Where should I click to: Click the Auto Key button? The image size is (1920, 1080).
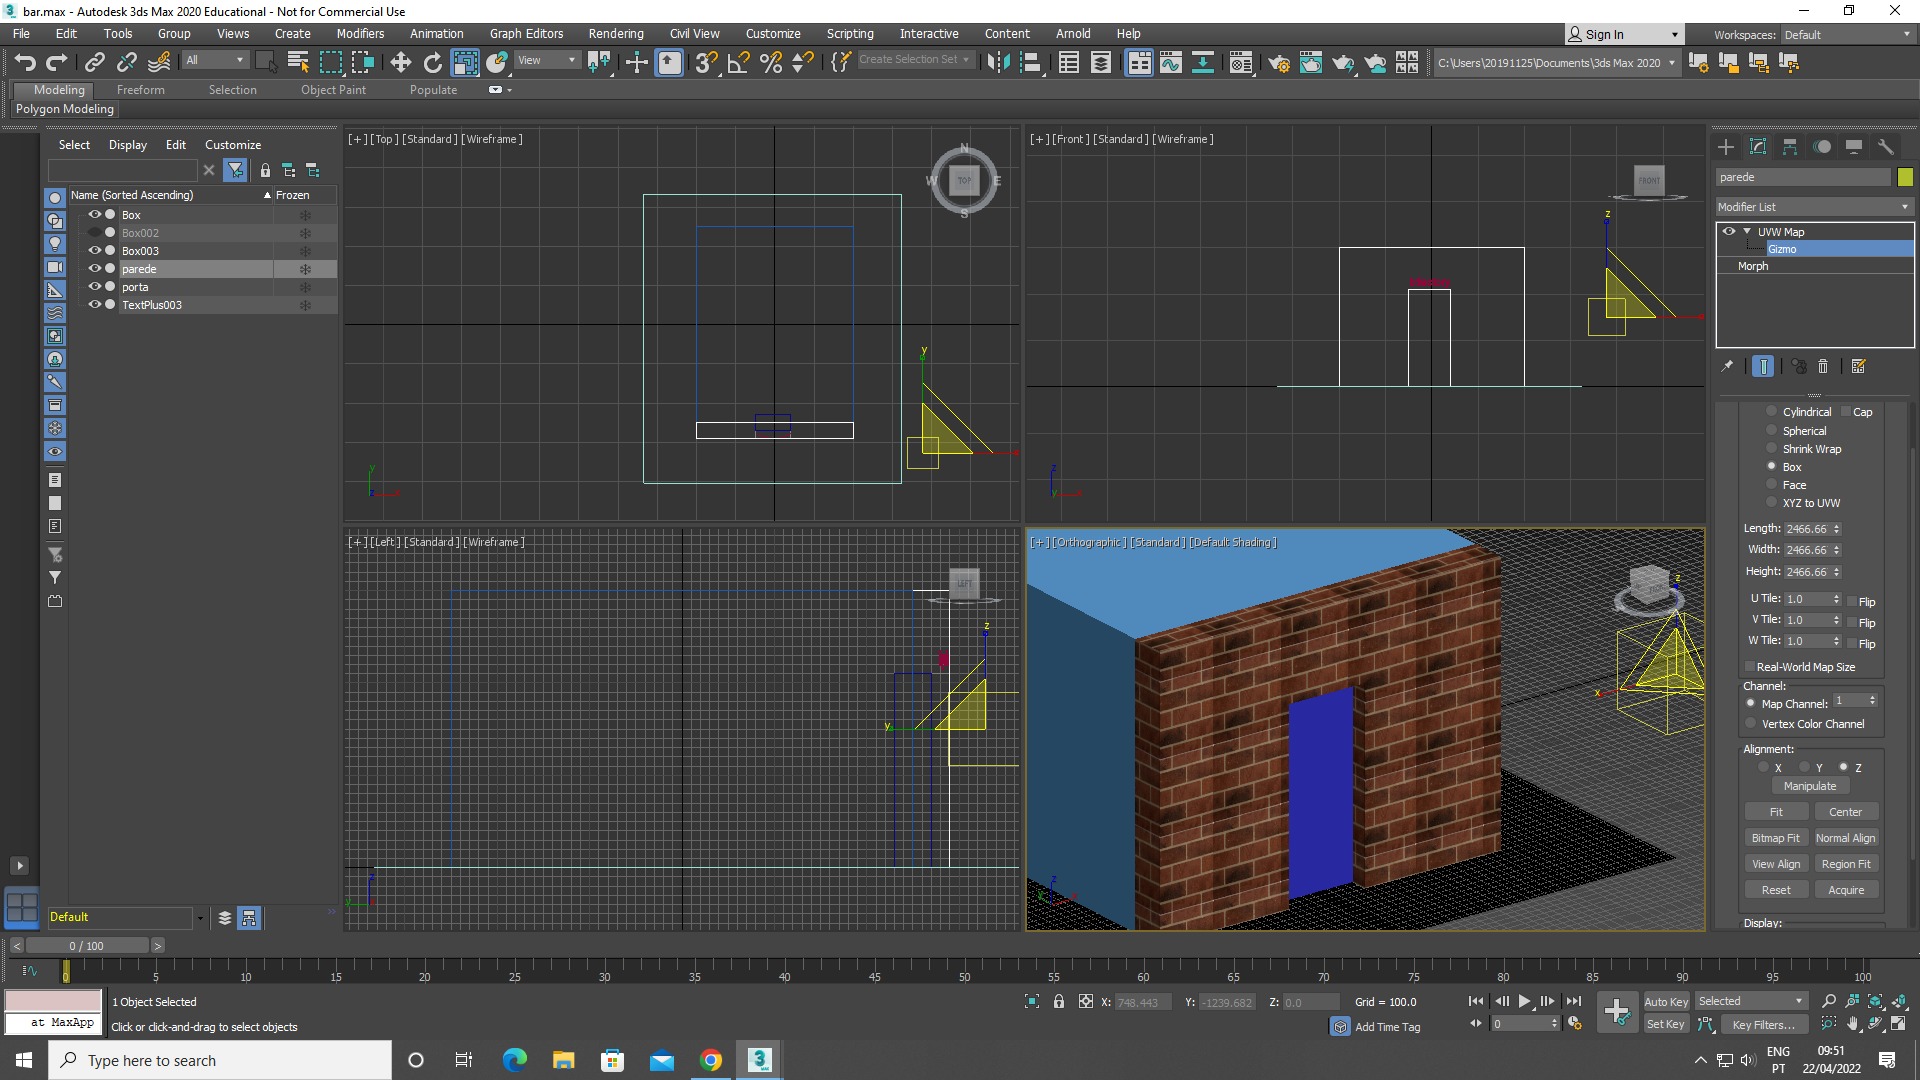click(1666, 1002)
